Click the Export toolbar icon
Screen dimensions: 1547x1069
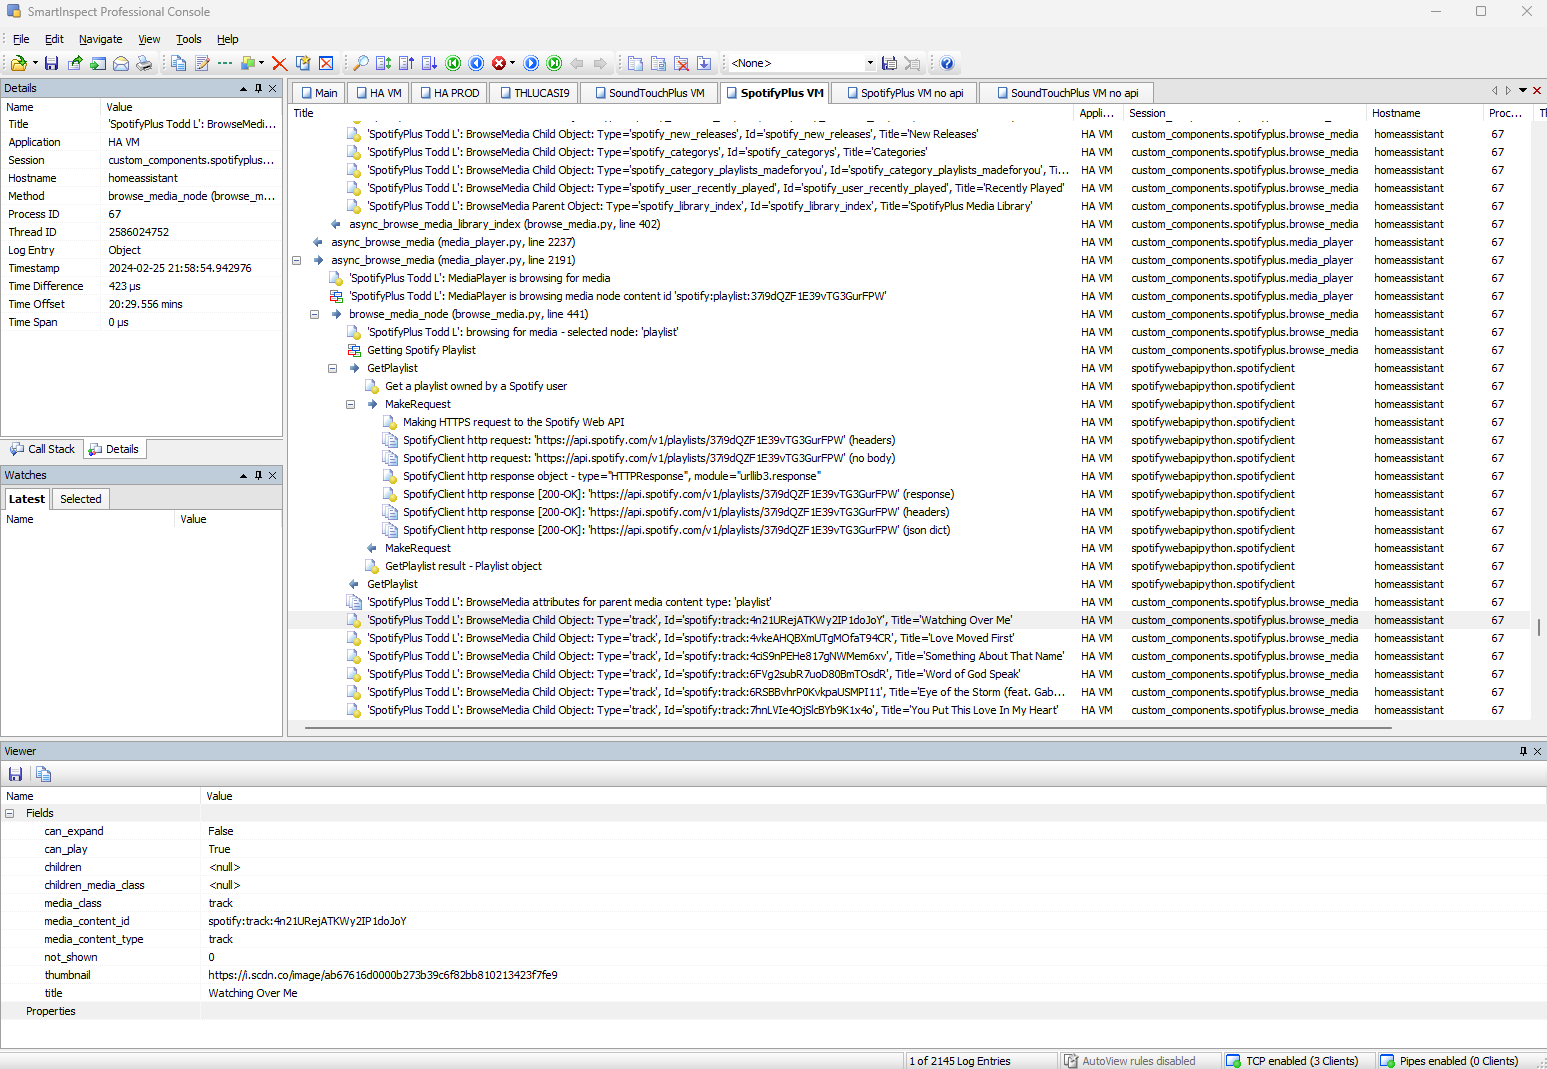point(75,63)
